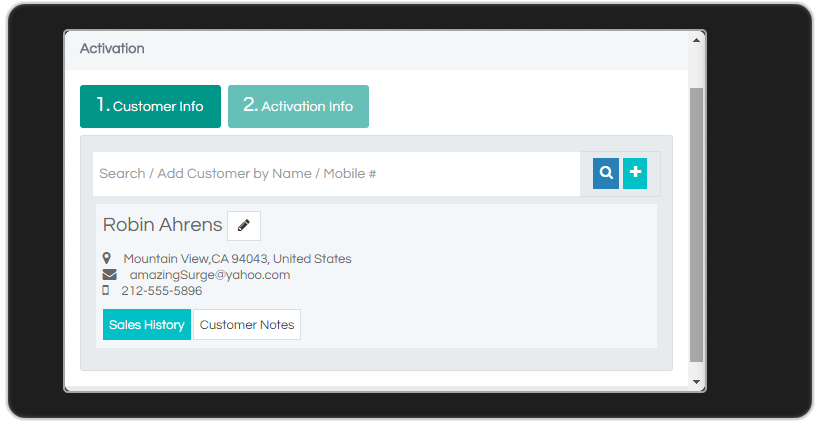Click the envelope email icon
The image size is (825, 431).
tap(109, 275)
